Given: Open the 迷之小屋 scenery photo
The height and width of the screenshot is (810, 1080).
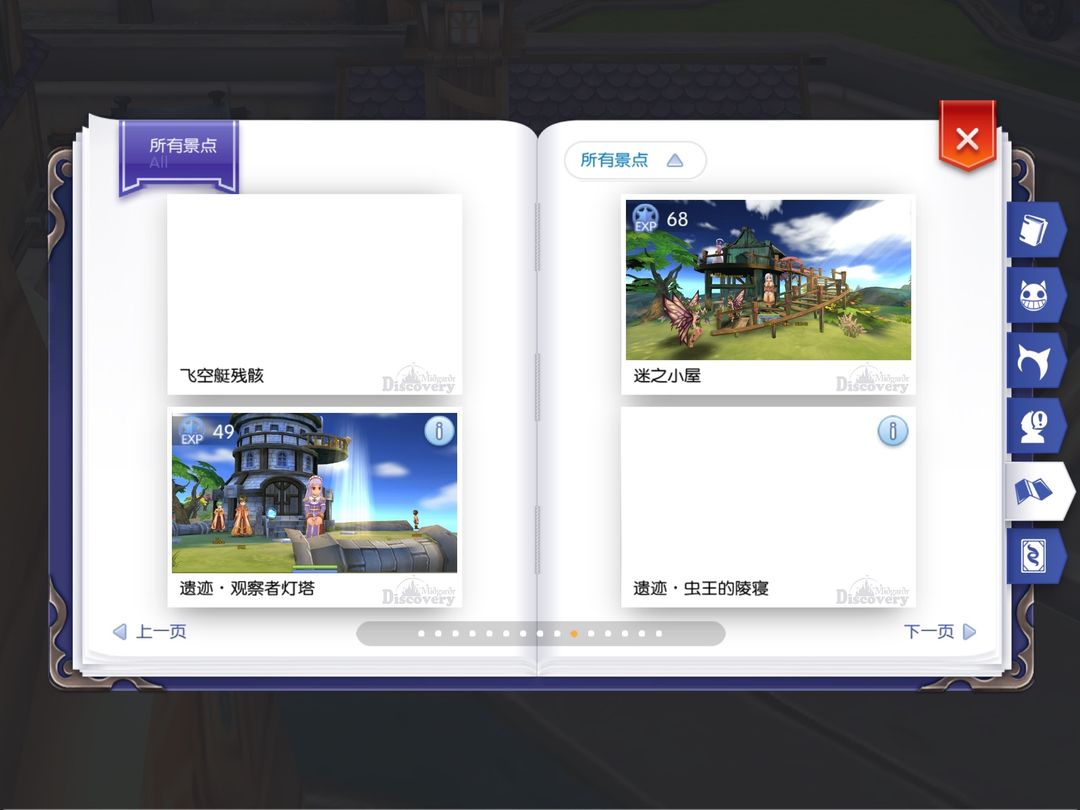Looking at the screenshot, I should point(768,280).
